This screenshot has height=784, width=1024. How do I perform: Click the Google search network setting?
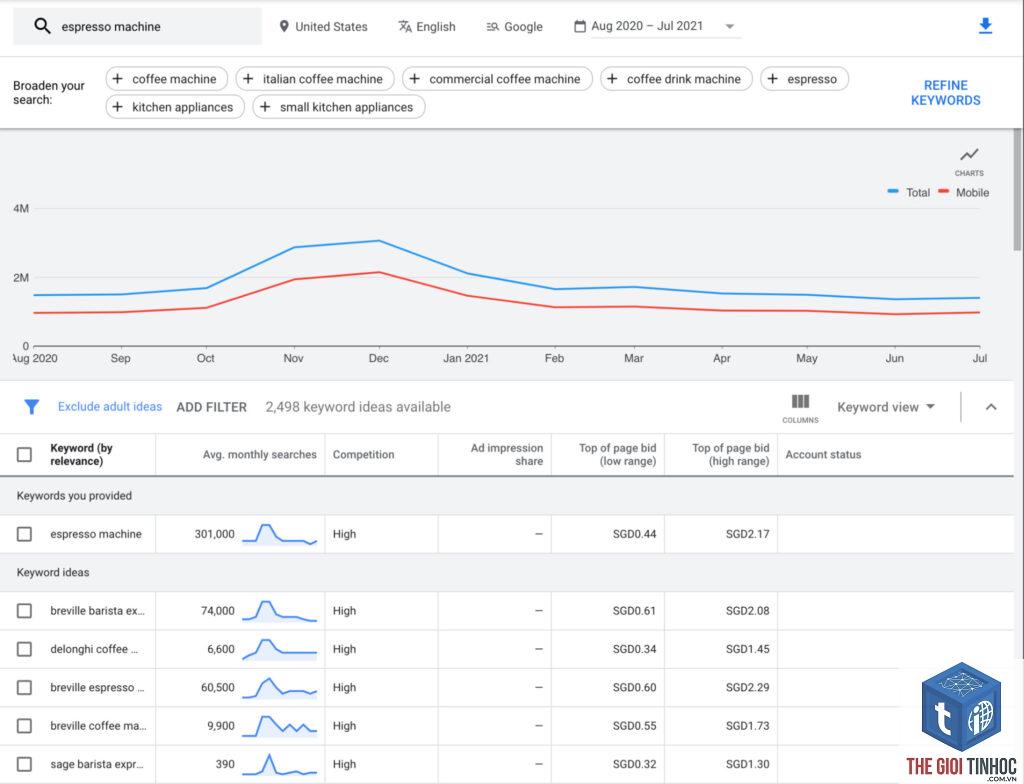pos(515,27)
